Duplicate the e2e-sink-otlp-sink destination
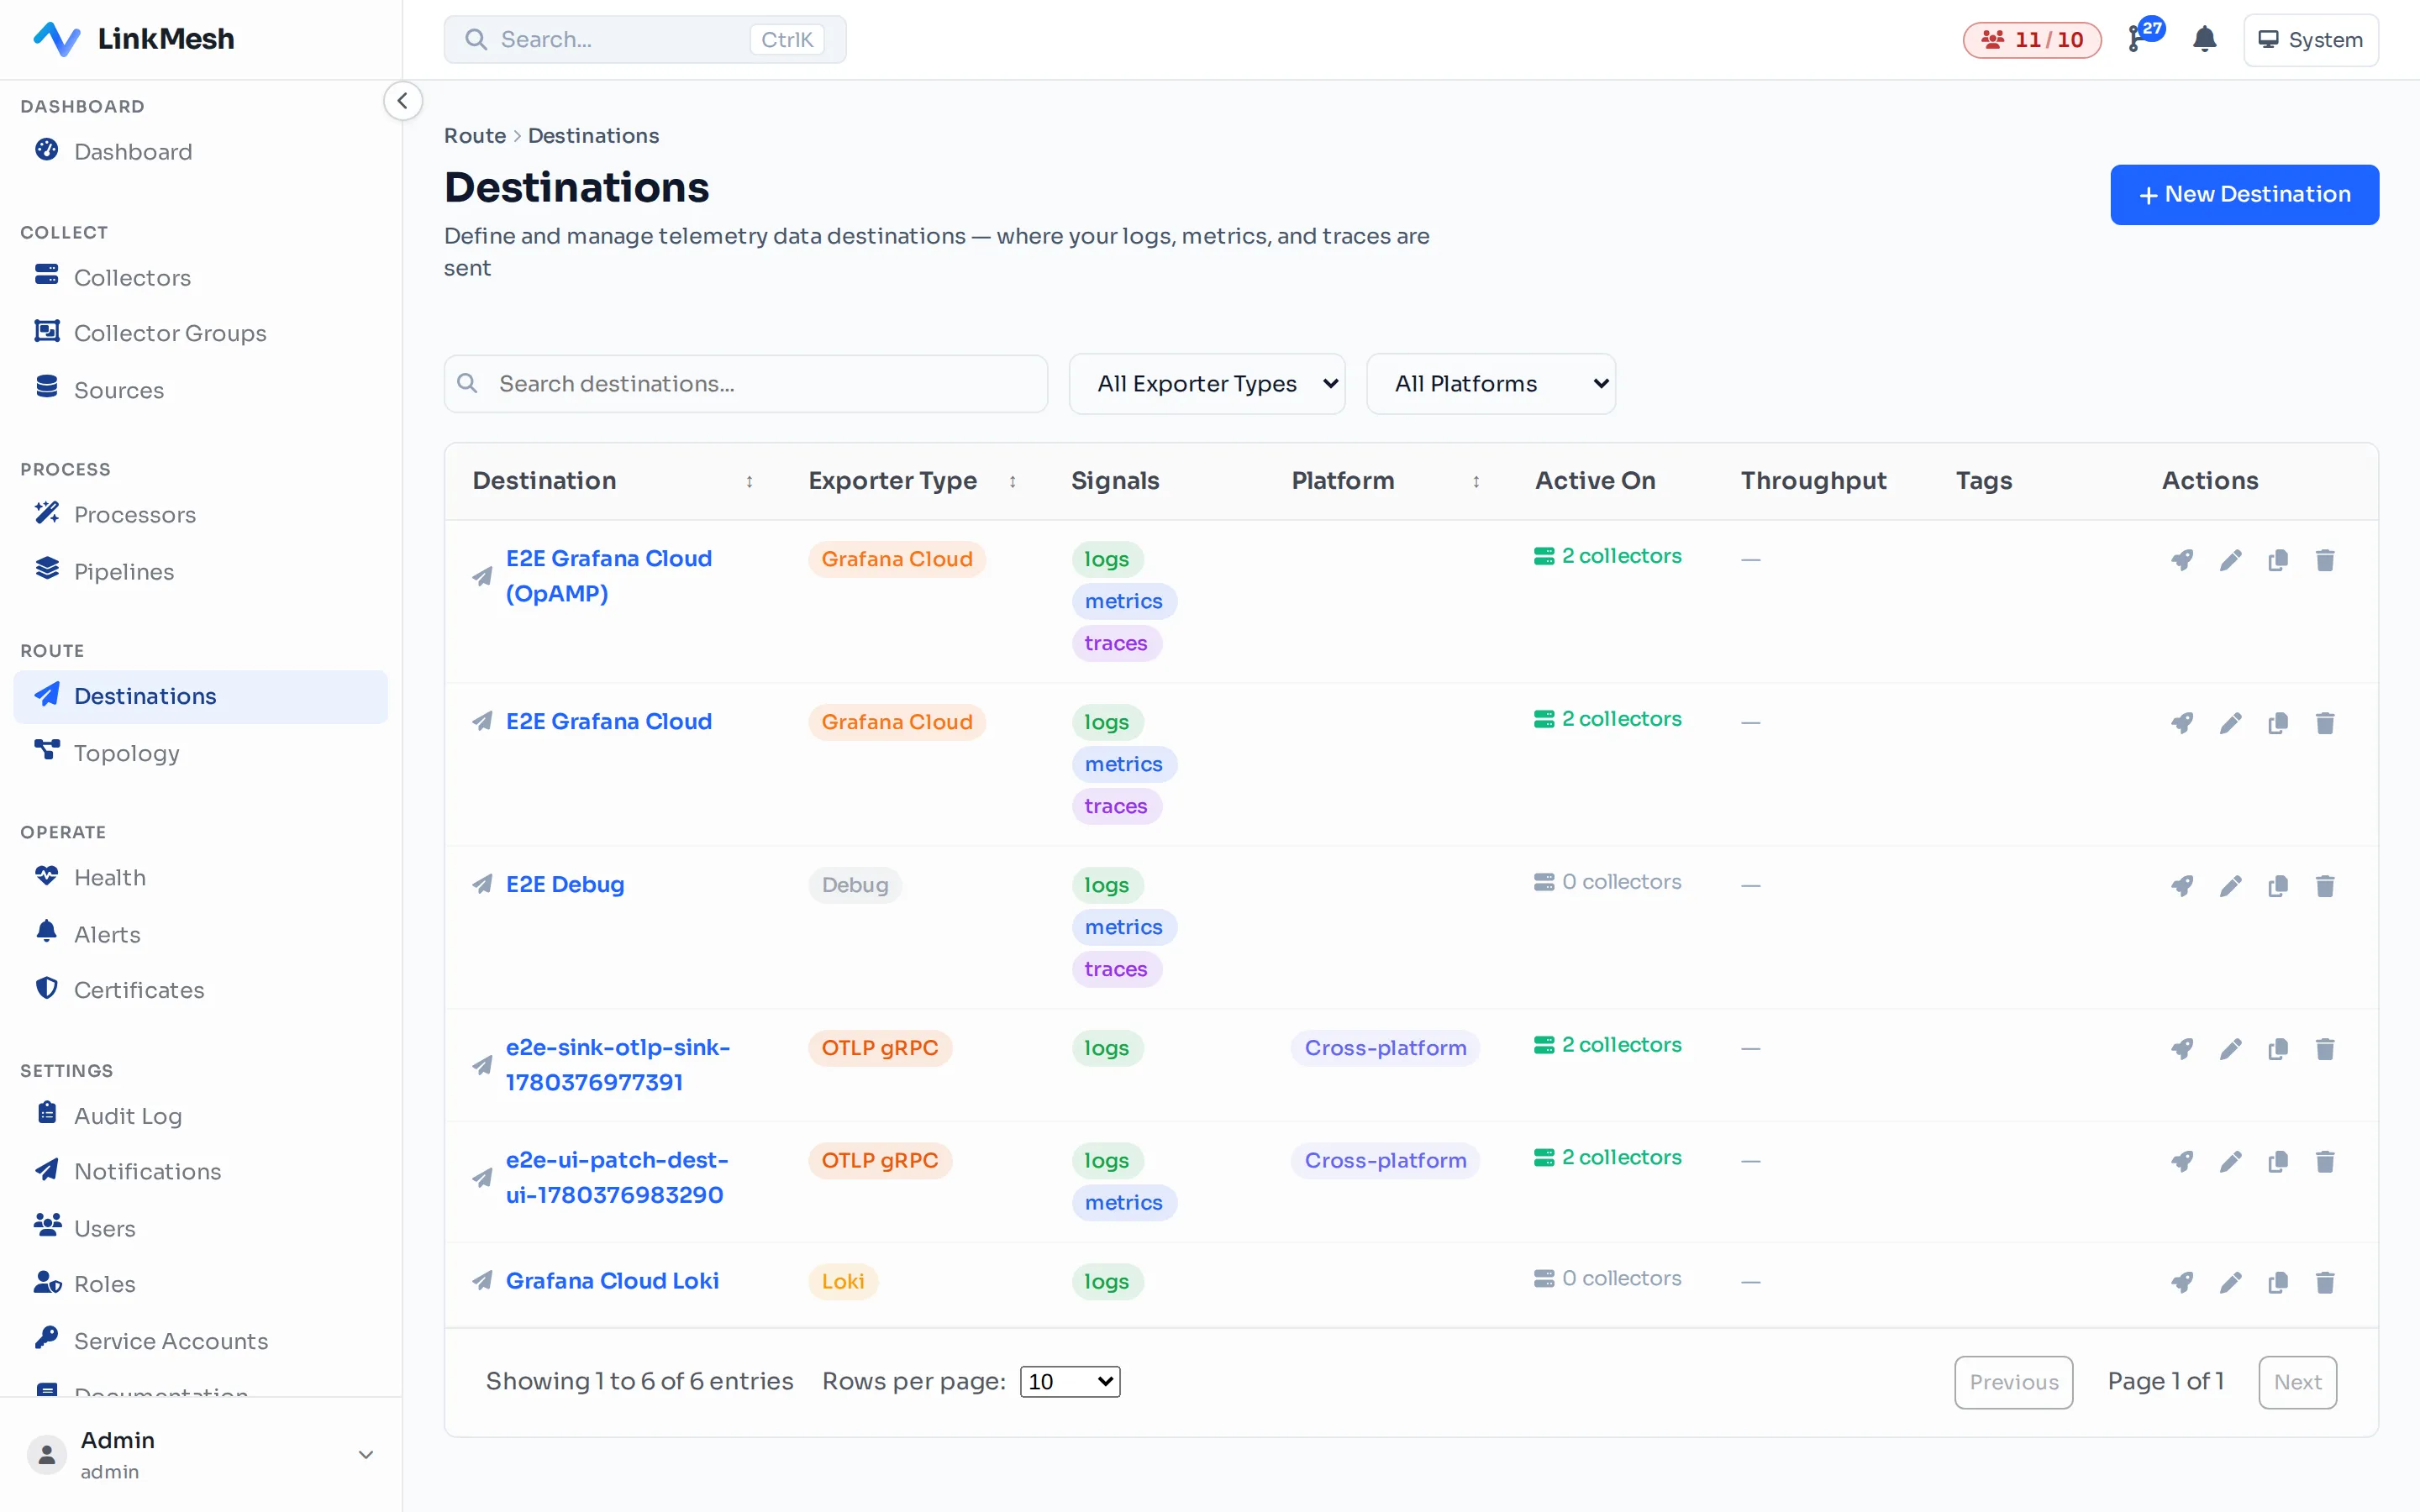This screenshot has width=2420, height=1512. [2278, 1049]
